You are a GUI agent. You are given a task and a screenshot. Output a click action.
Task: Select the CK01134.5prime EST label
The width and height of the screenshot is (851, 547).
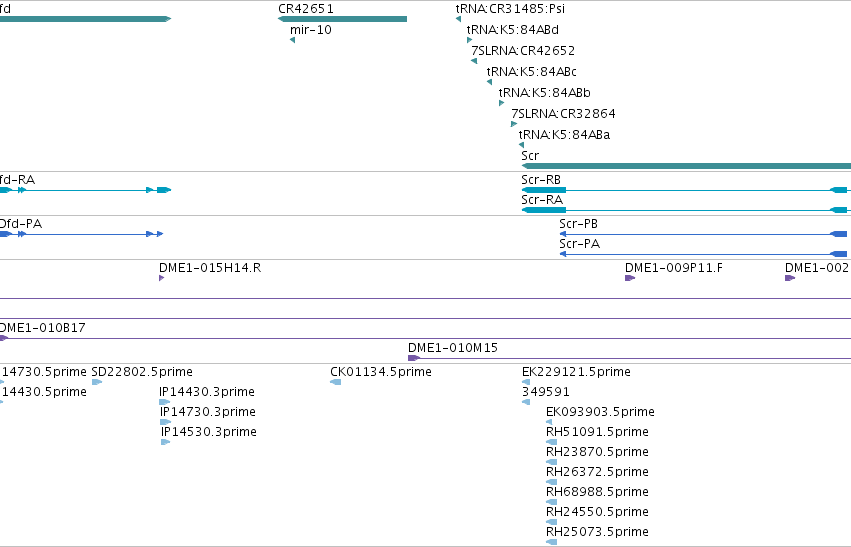tap(381, 372)
